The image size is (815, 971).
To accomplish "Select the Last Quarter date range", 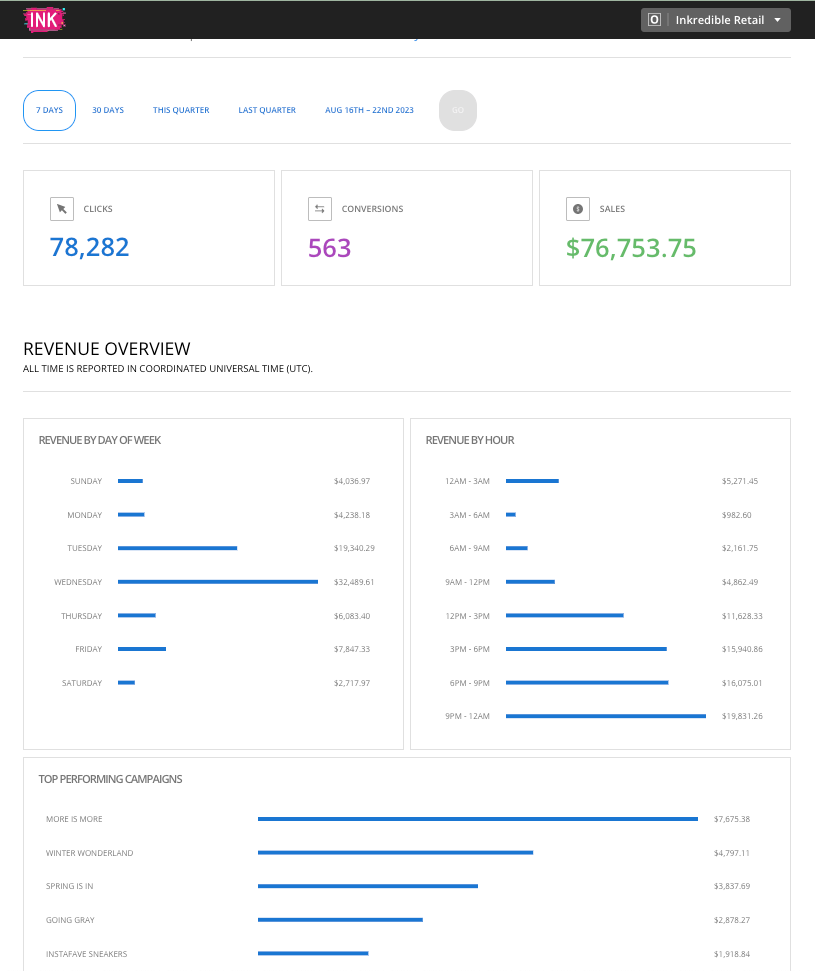I will coord(267,110).
